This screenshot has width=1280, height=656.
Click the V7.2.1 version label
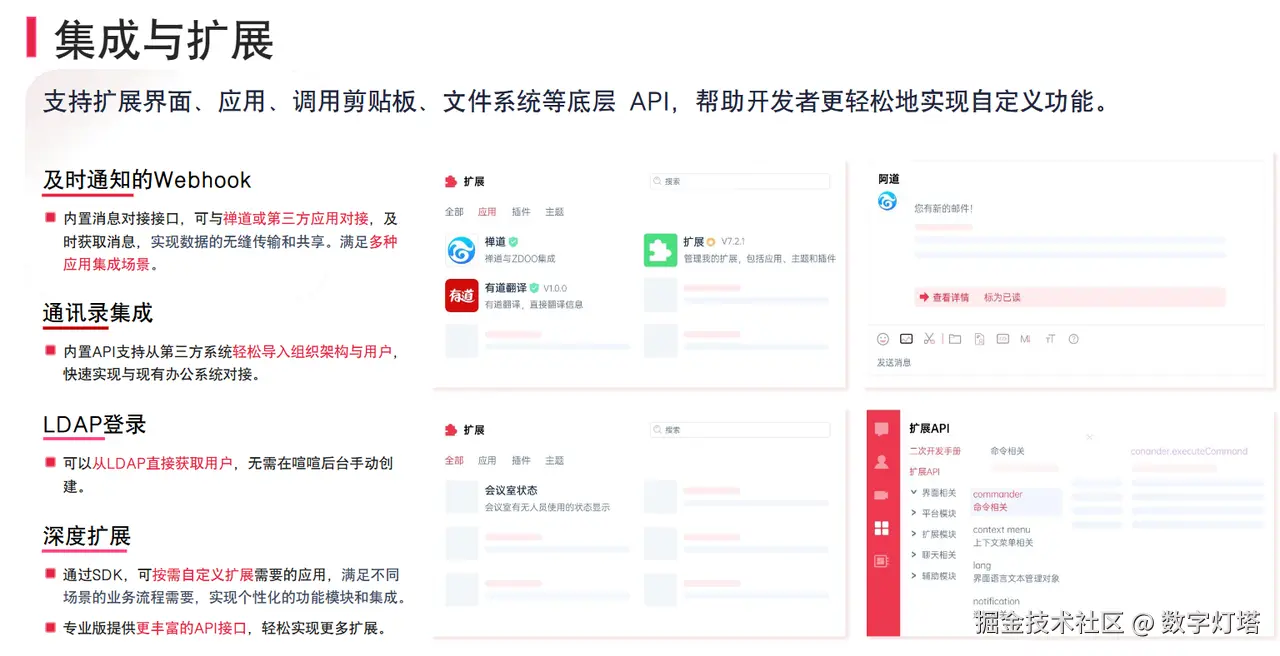(x=733, y=242)
